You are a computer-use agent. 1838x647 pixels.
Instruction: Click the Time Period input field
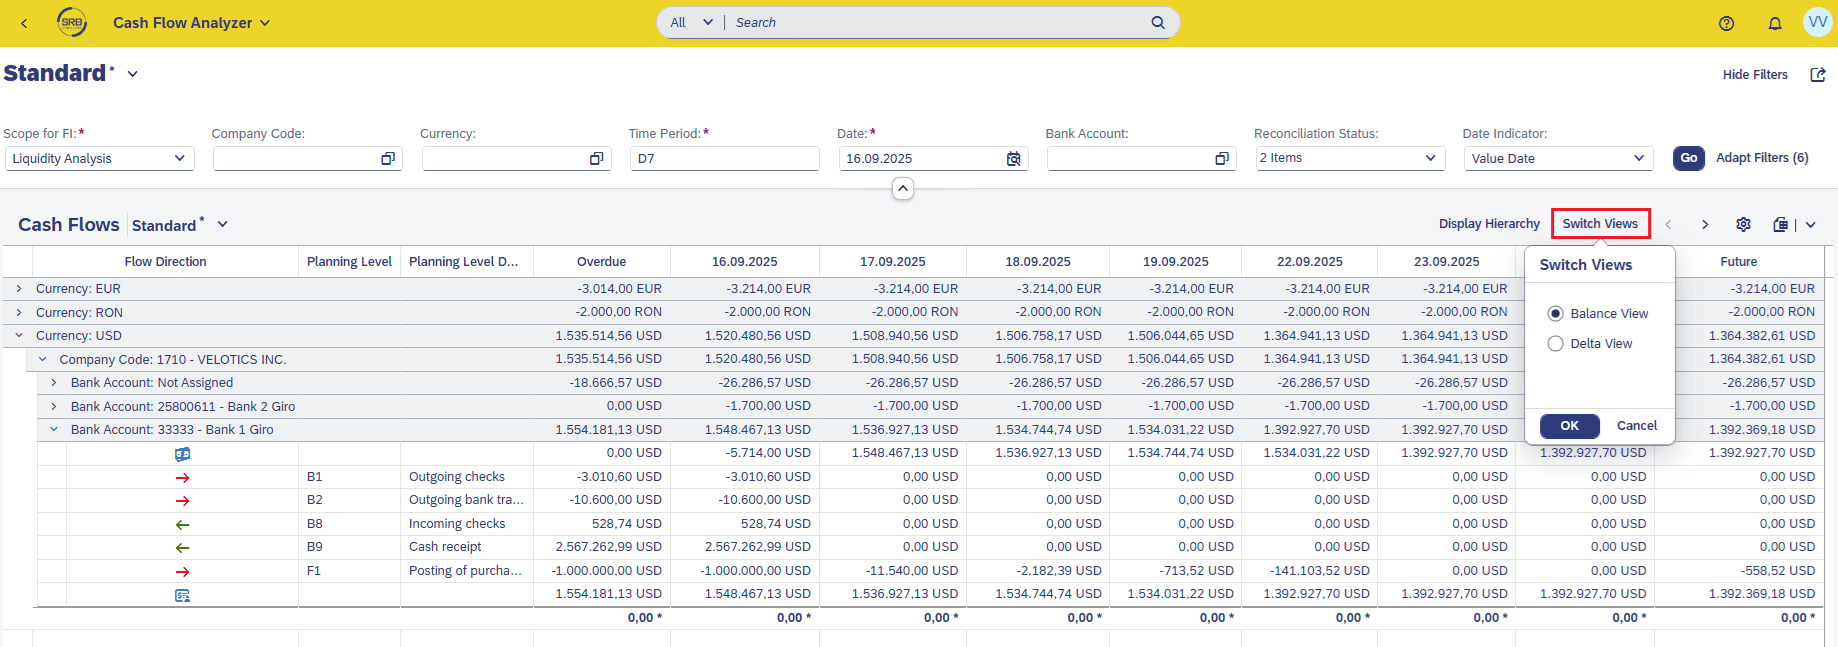coord(724,159)
